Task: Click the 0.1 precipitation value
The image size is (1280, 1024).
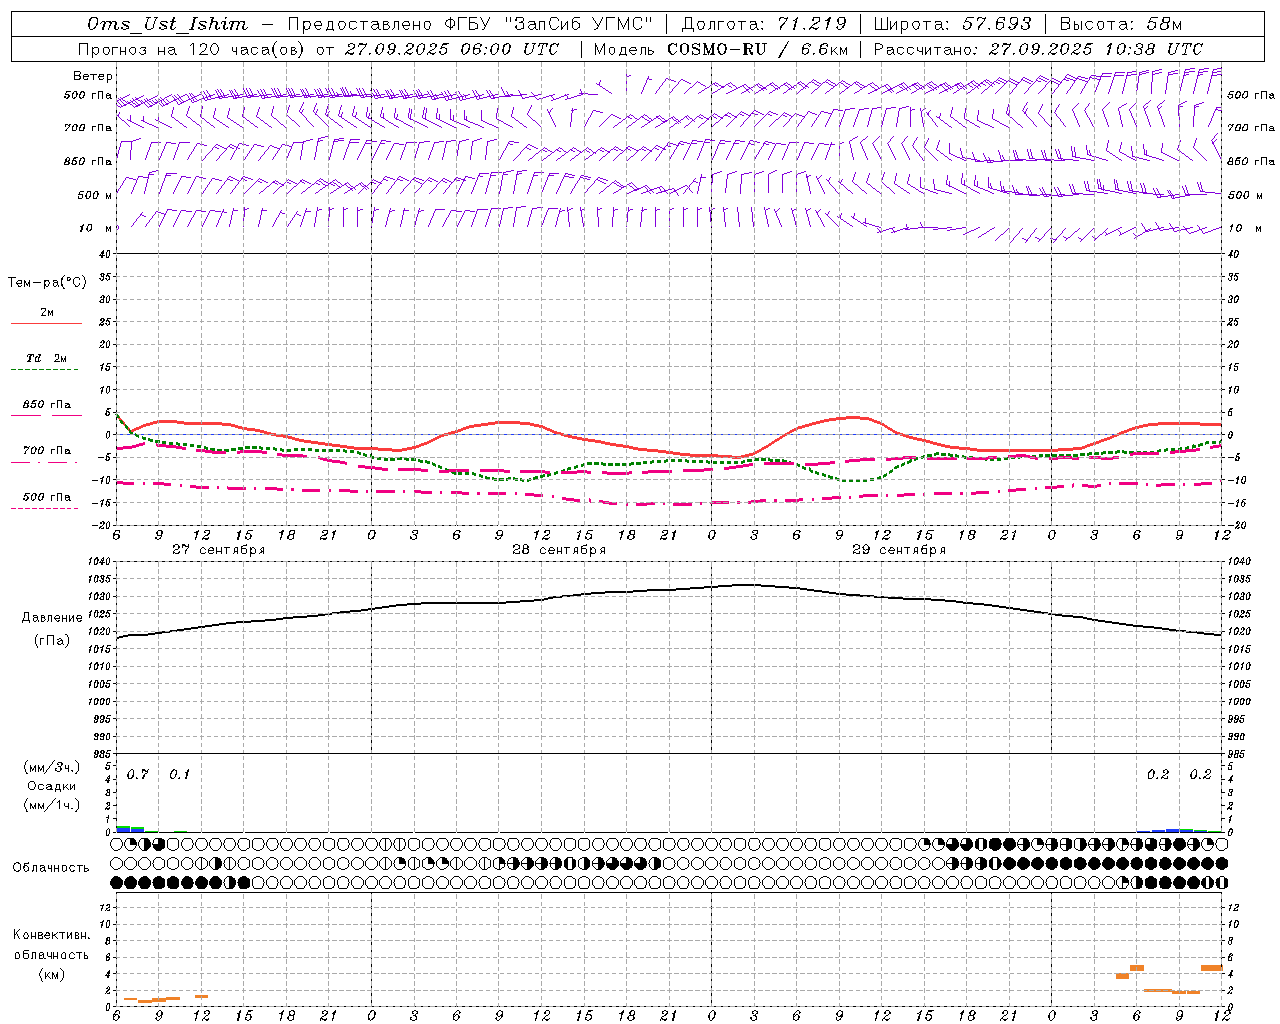Action: pos(179,775)
